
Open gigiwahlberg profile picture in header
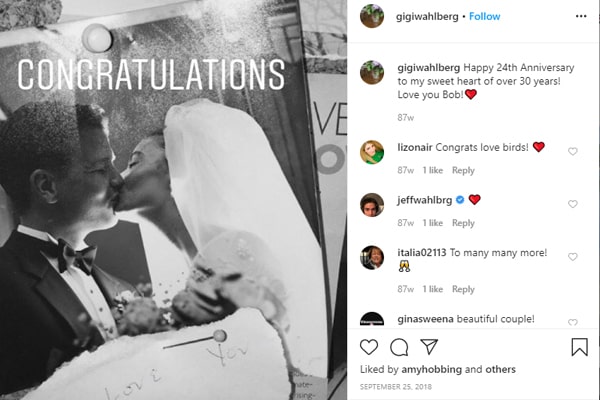pos(372,16)
